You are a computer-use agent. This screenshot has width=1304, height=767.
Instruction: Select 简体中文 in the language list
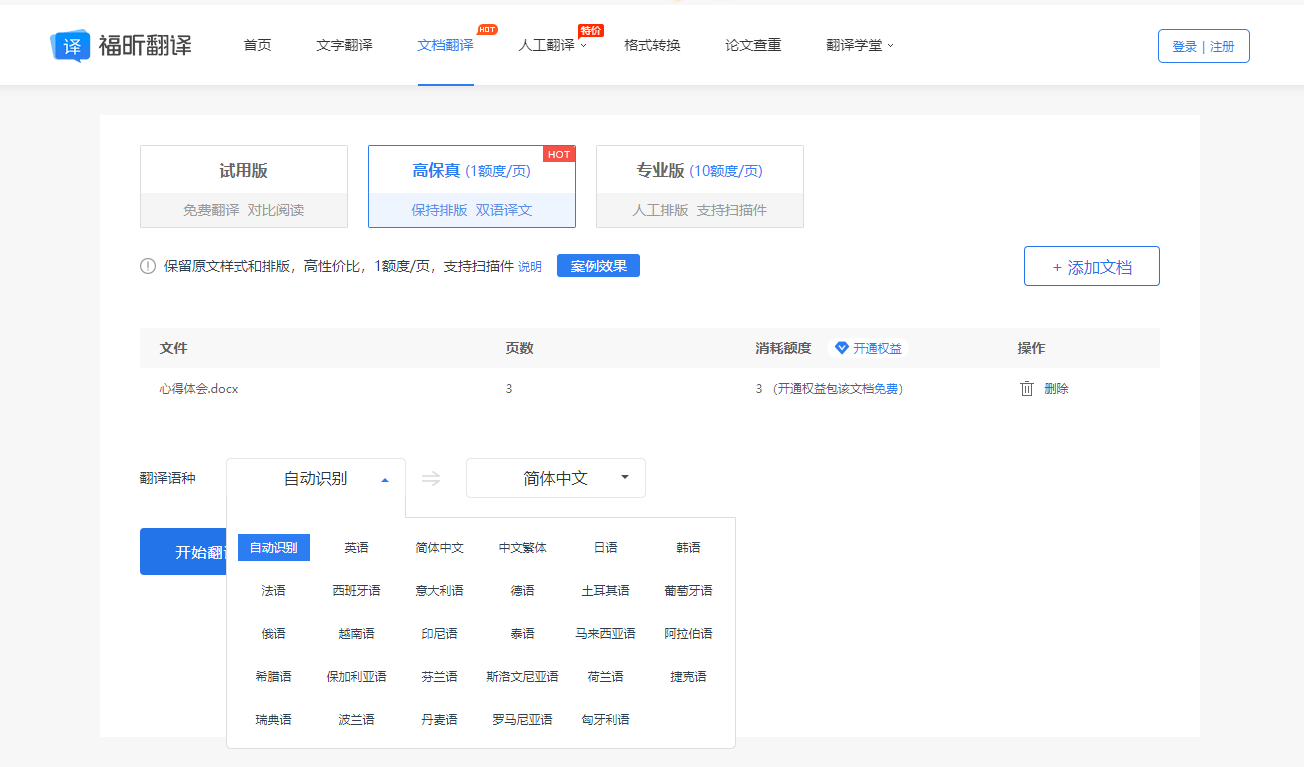[440, 548]
